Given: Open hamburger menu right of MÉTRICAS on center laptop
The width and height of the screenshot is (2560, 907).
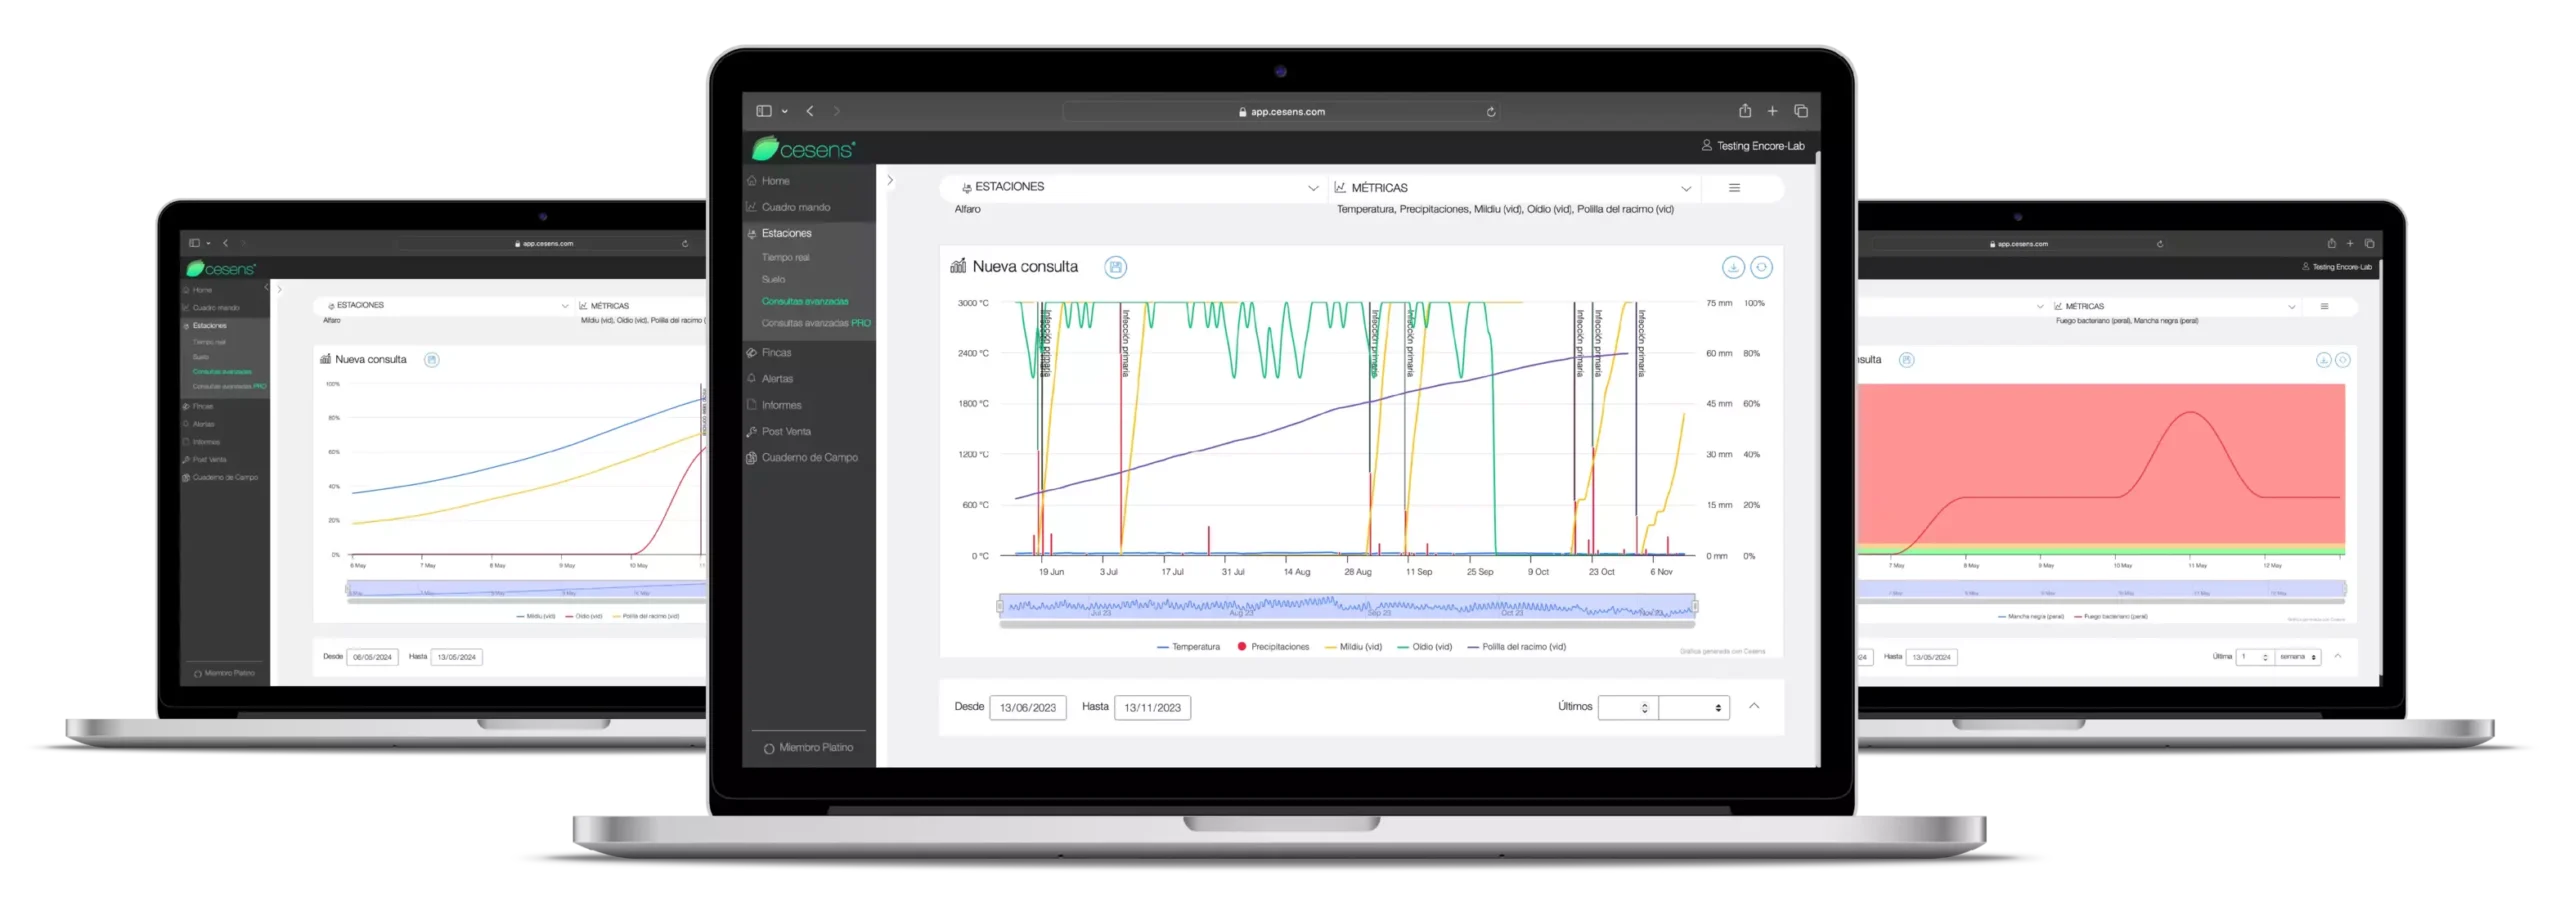Looking at the screenshot, I should (1734, 188).
